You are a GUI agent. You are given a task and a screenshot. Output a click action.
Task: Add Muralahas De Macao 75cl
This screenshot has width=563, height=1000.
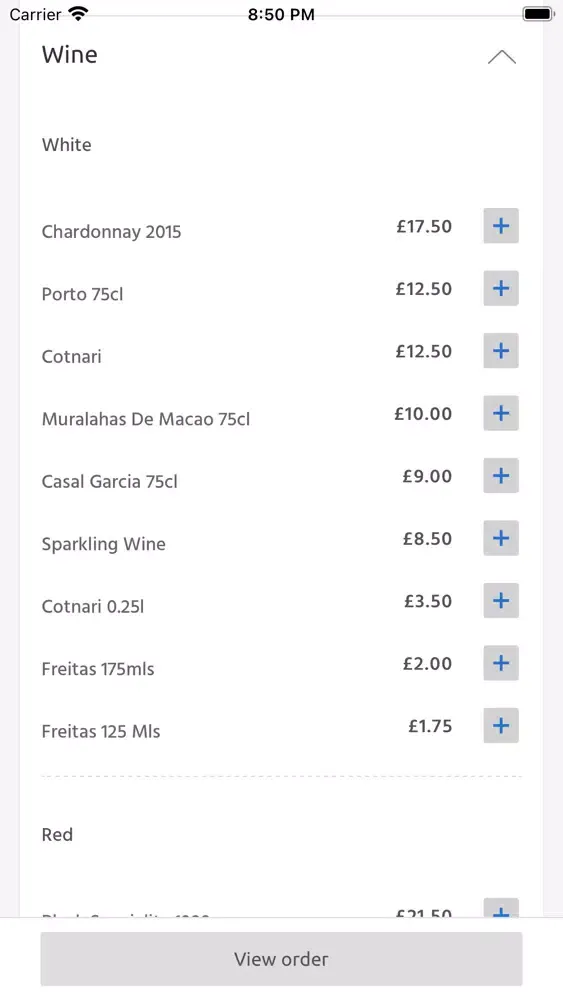pos(501,413)
